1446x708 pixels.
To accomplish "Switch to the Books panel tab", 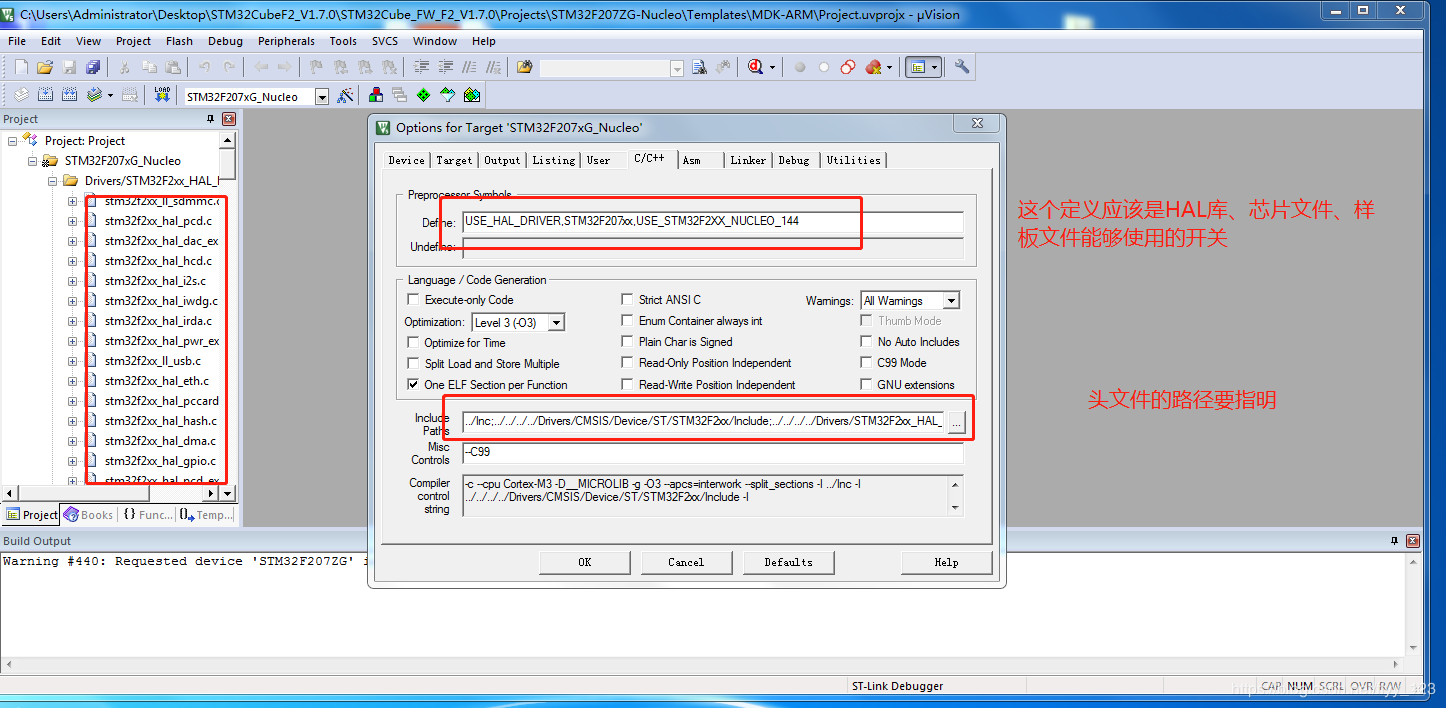I will [90, 515].
